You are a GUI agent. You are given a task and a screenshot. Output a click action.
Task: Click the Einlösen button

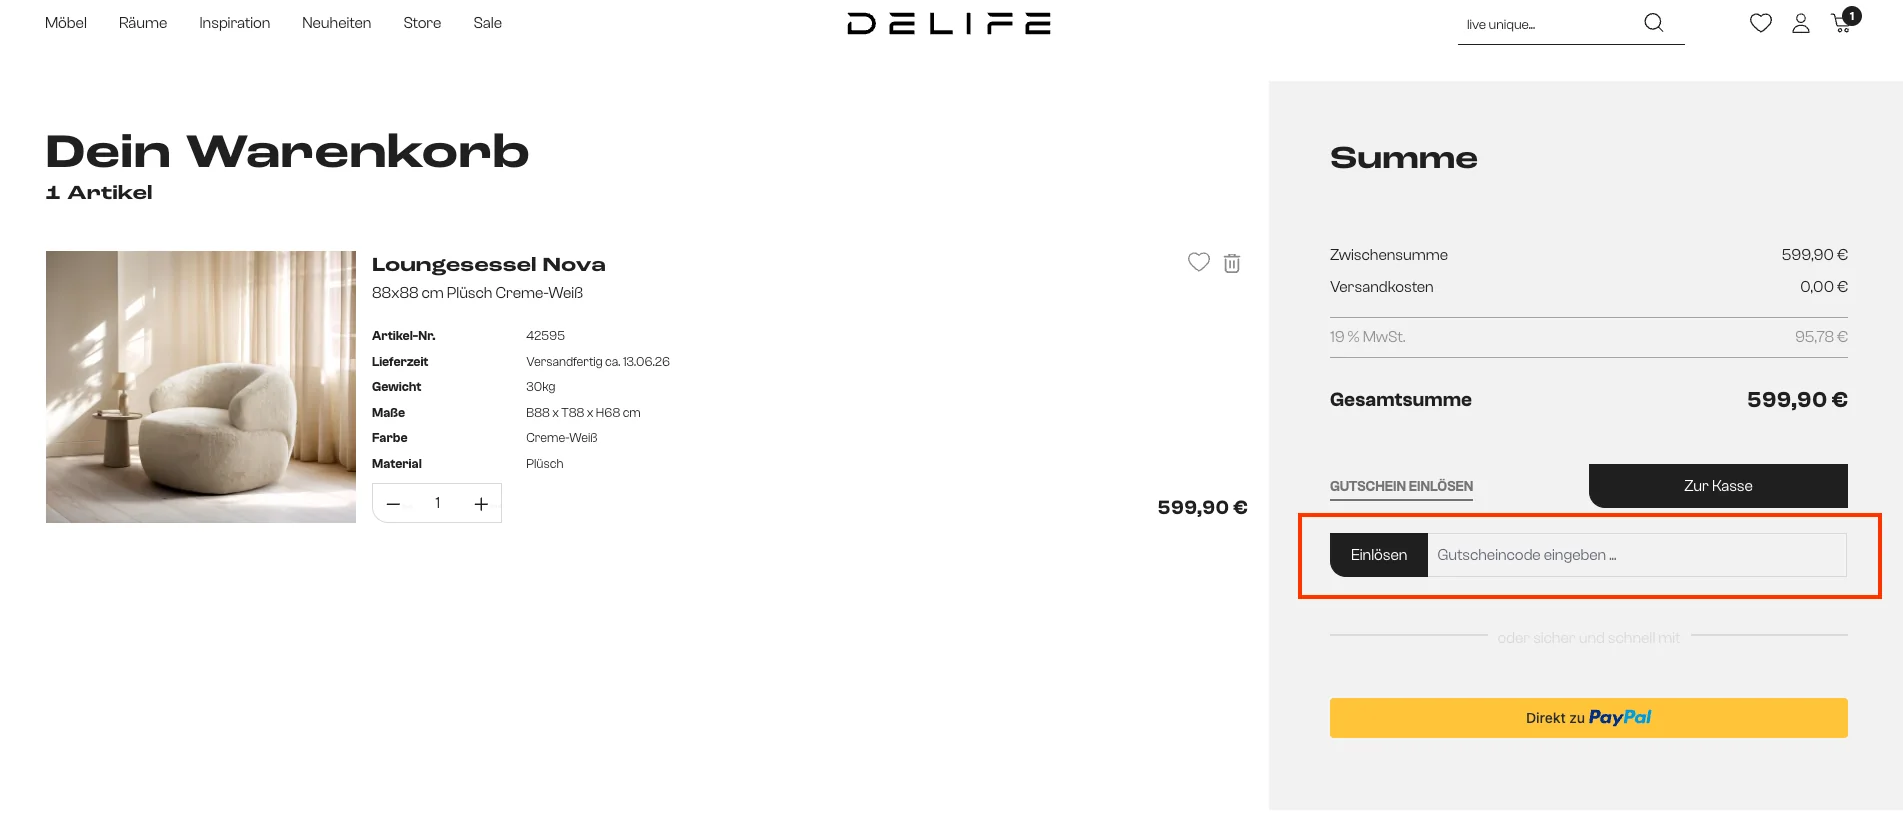coord(1378,555)
